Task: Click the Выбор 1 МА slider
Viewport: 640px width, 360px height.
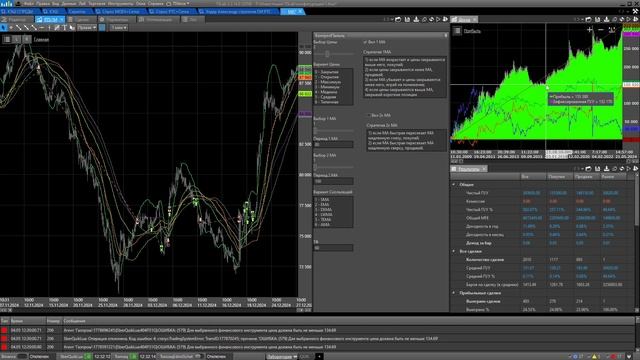Action: [x=334, y=131]
